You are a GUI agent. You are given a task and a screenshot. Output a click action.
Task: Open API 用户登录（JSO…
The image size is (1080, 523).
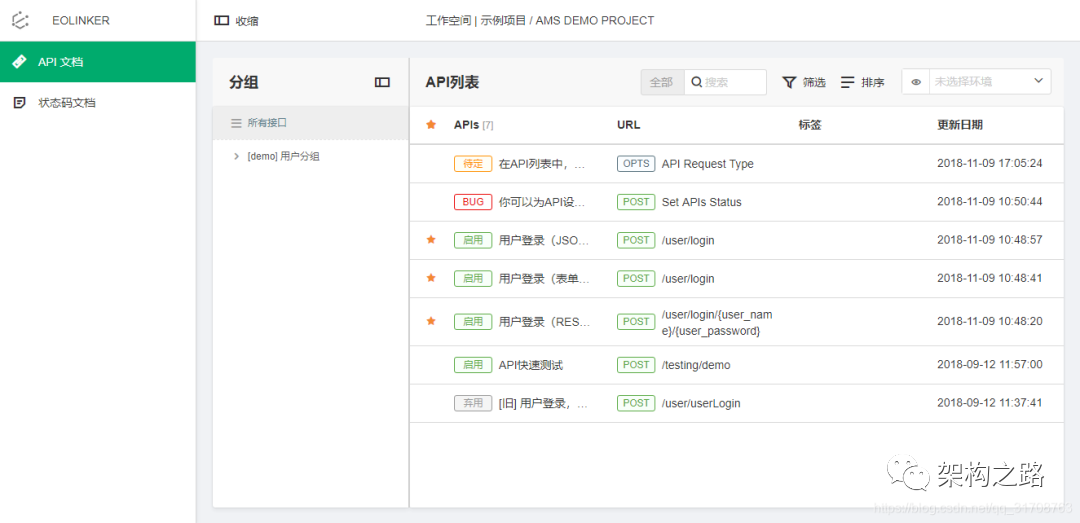click(x=545, y=240)
